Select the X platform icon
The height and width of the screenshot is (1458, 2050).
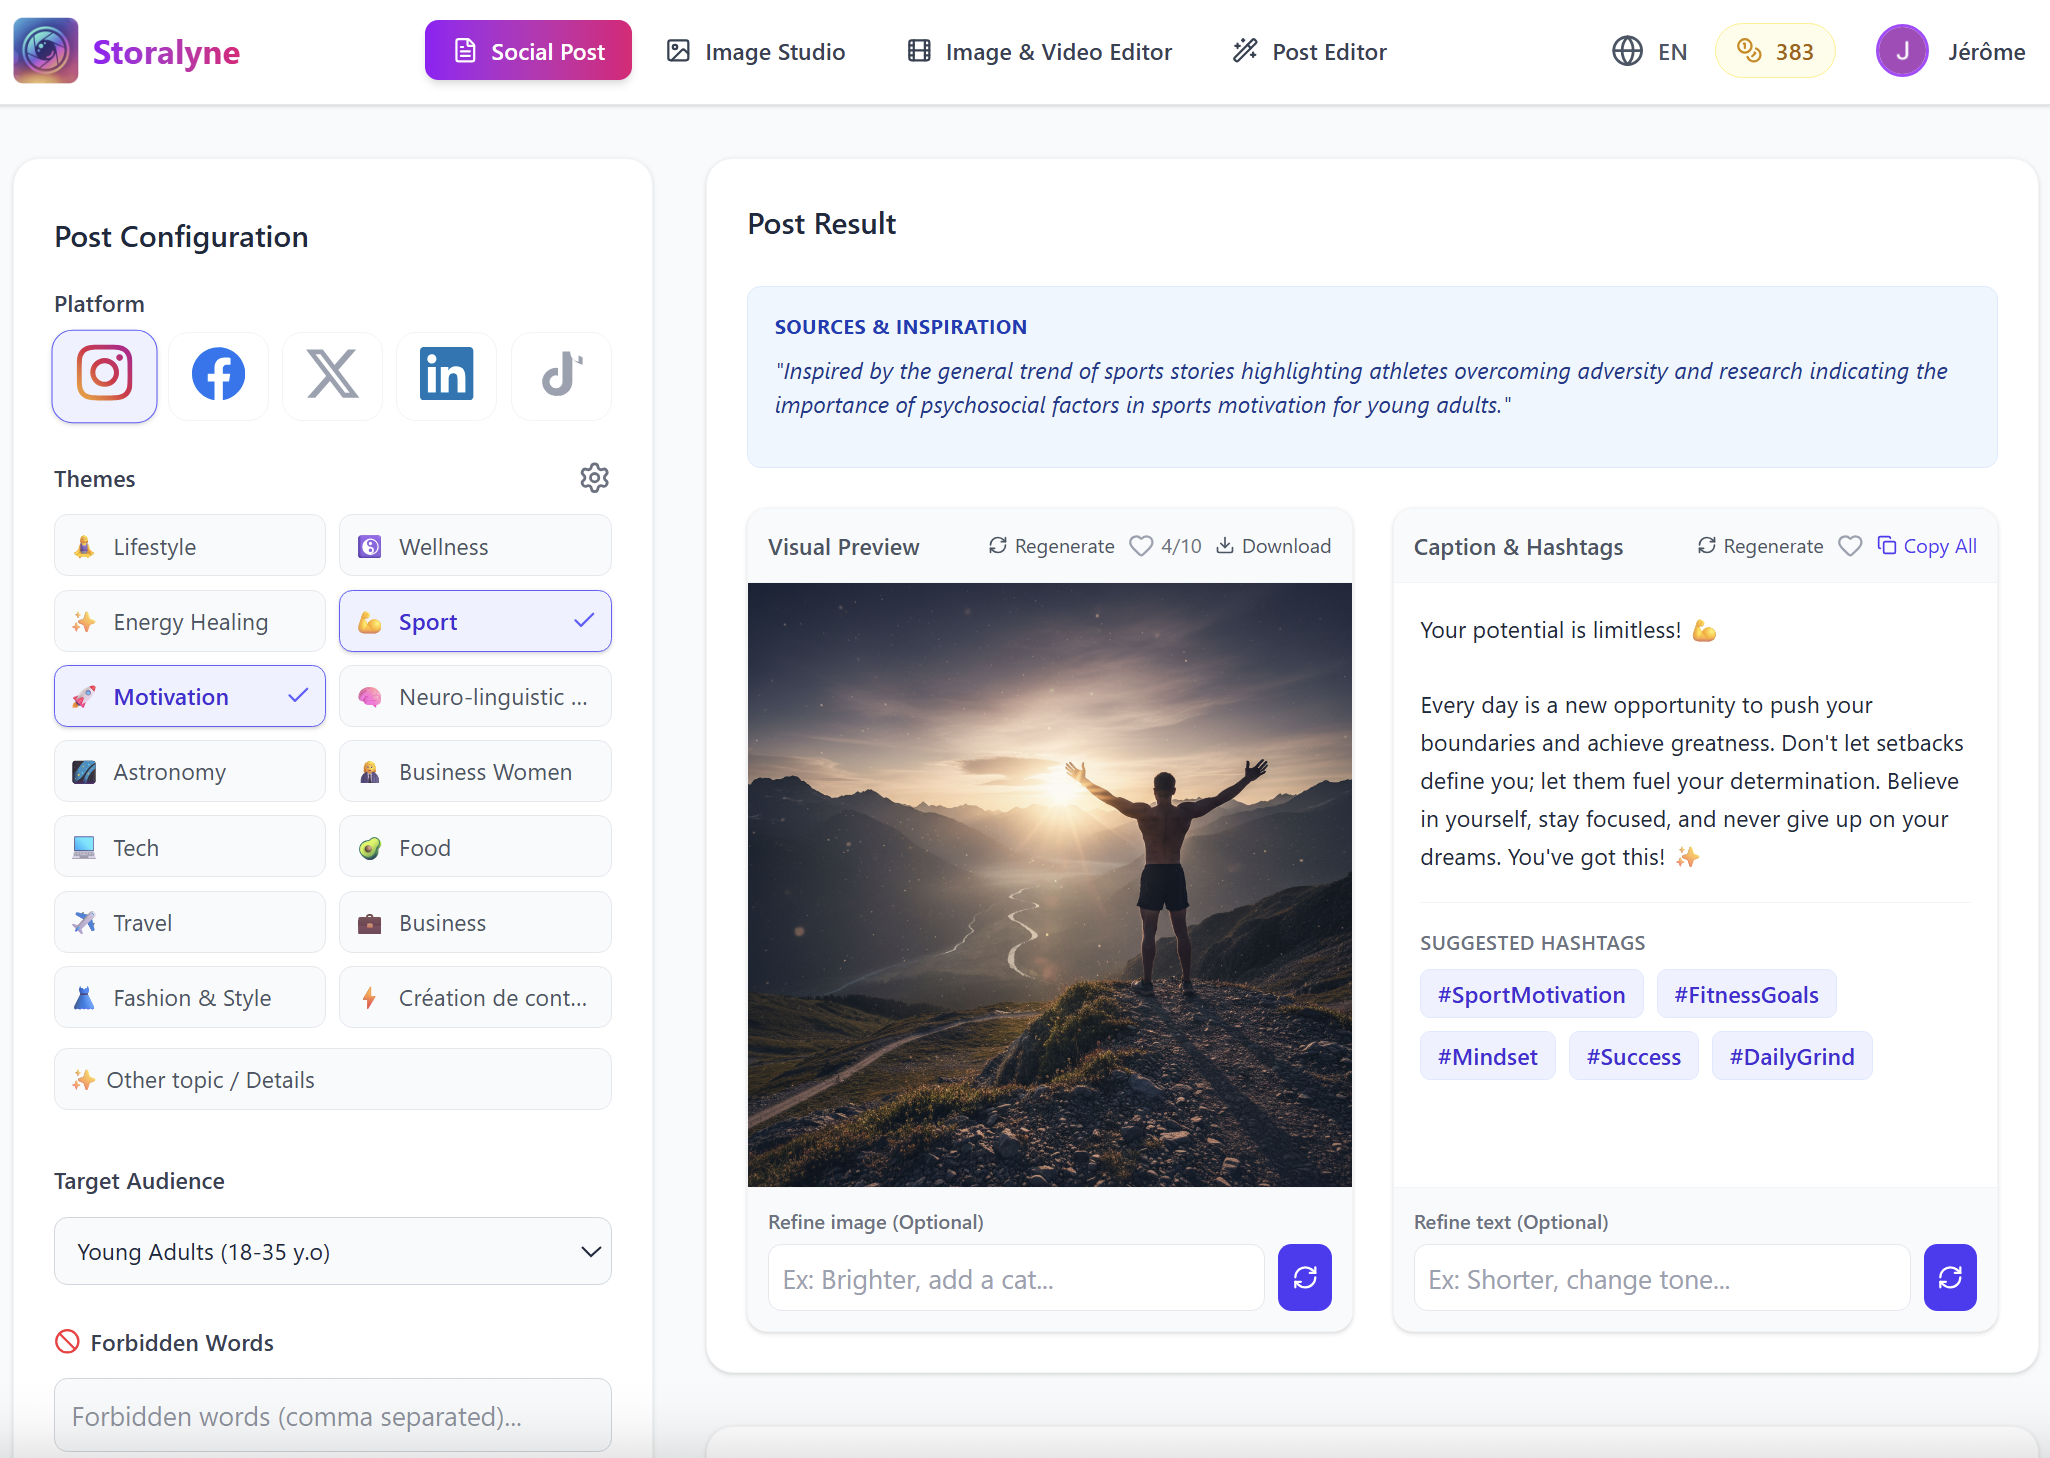(332, 376)
